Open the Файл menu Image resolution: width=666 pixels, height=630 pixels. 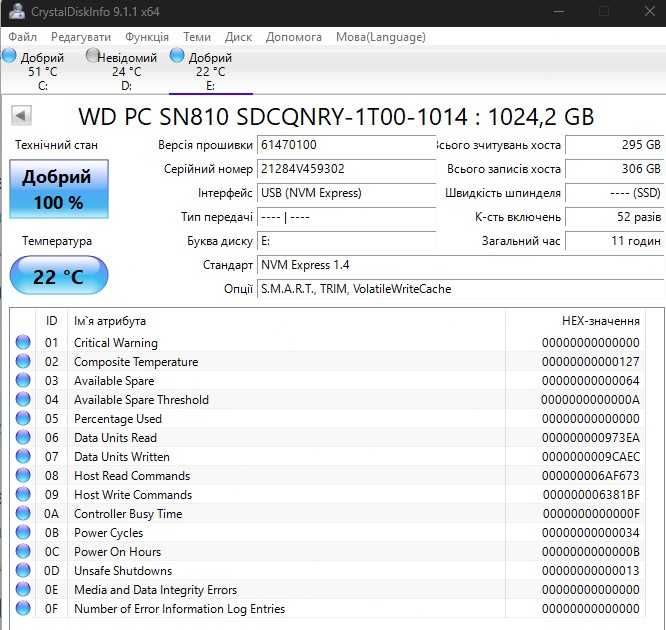[23, 37]
